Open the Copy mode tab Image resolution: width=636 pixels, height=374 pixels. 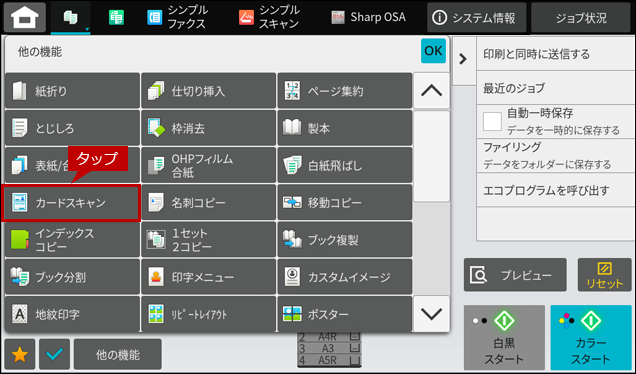(71, 17)
